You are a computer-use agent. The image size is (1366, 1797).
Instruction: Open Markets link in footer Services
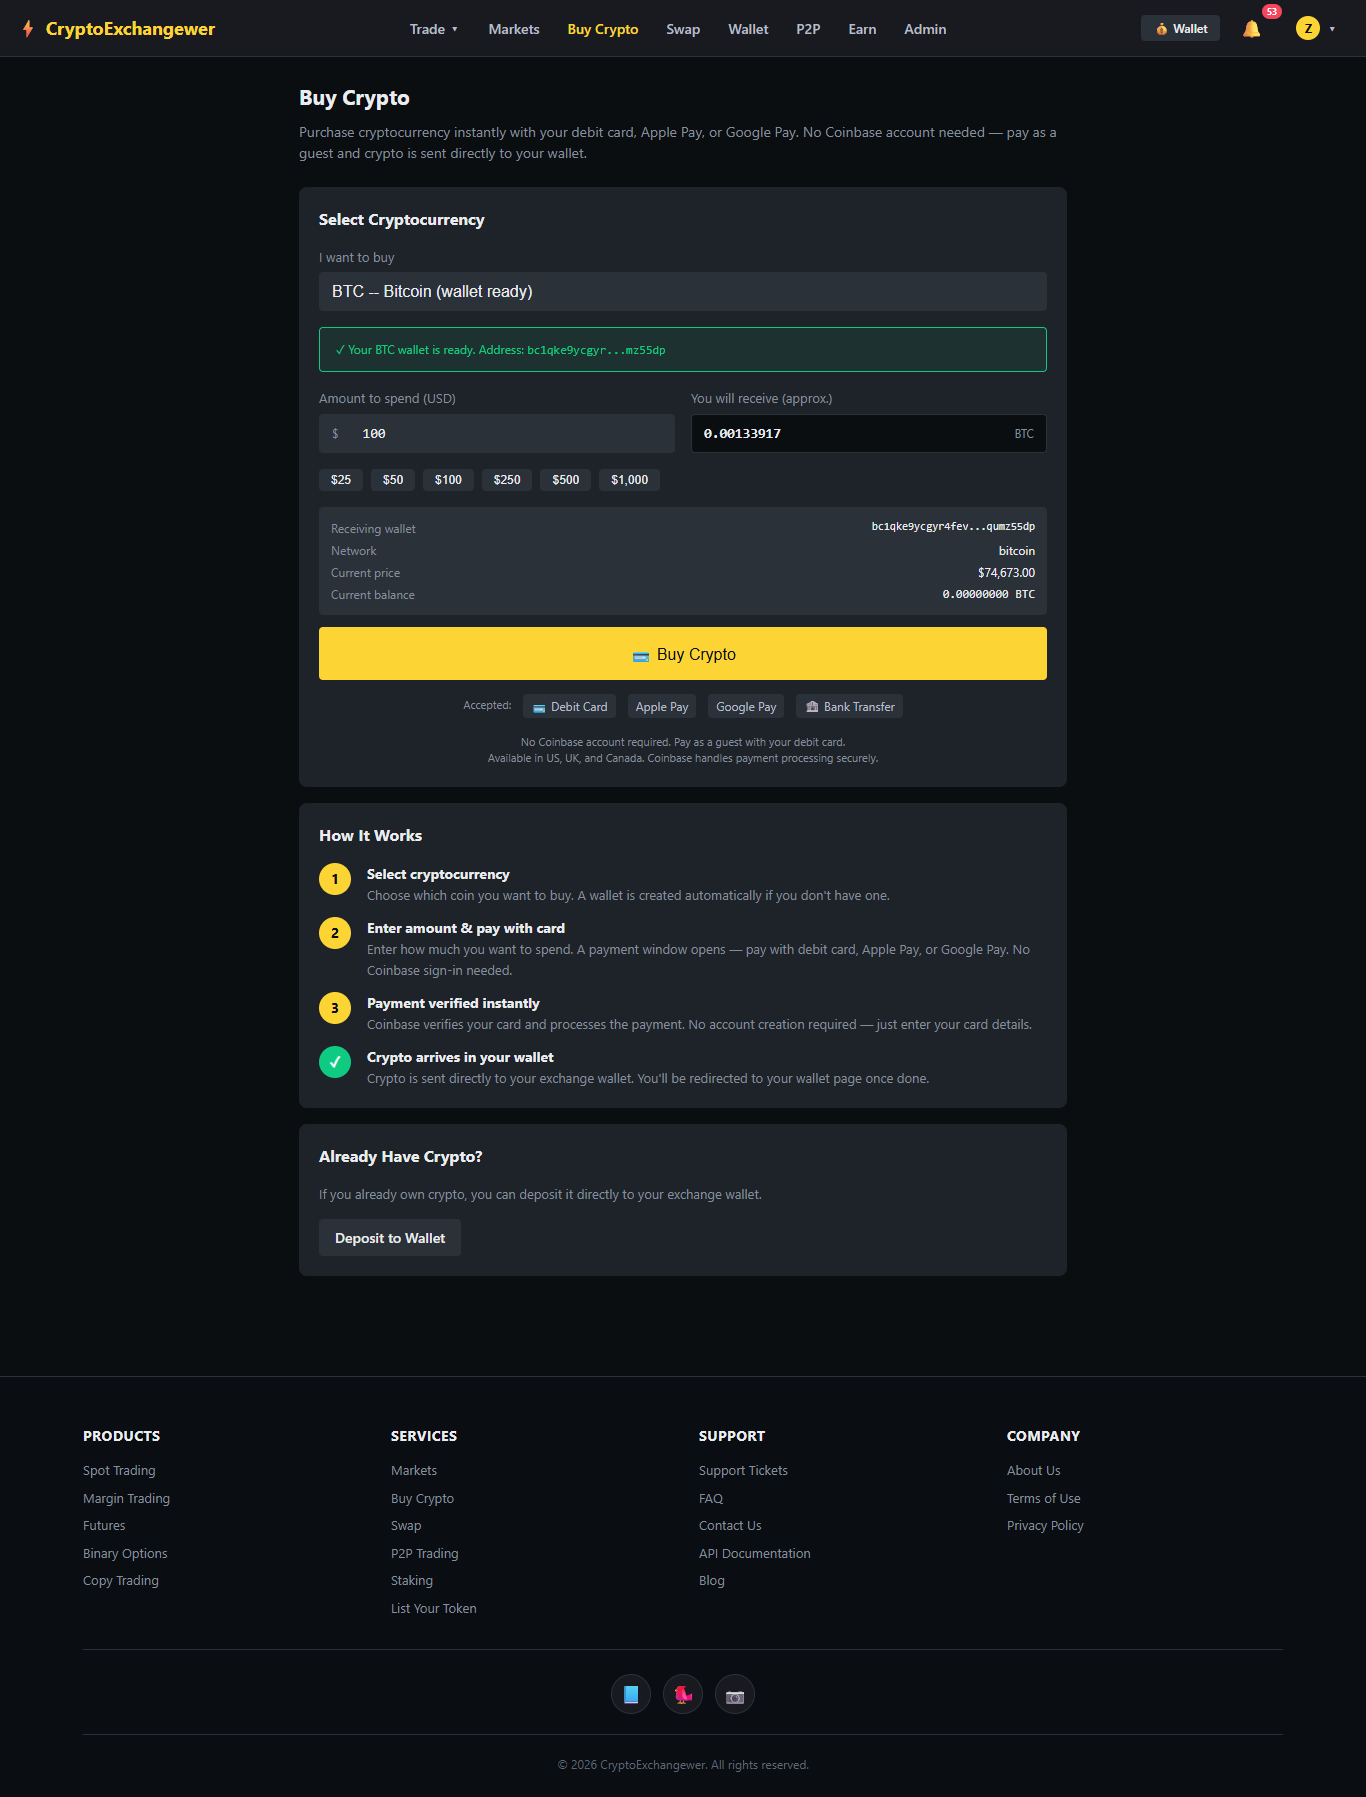(x=414, y=1471)
